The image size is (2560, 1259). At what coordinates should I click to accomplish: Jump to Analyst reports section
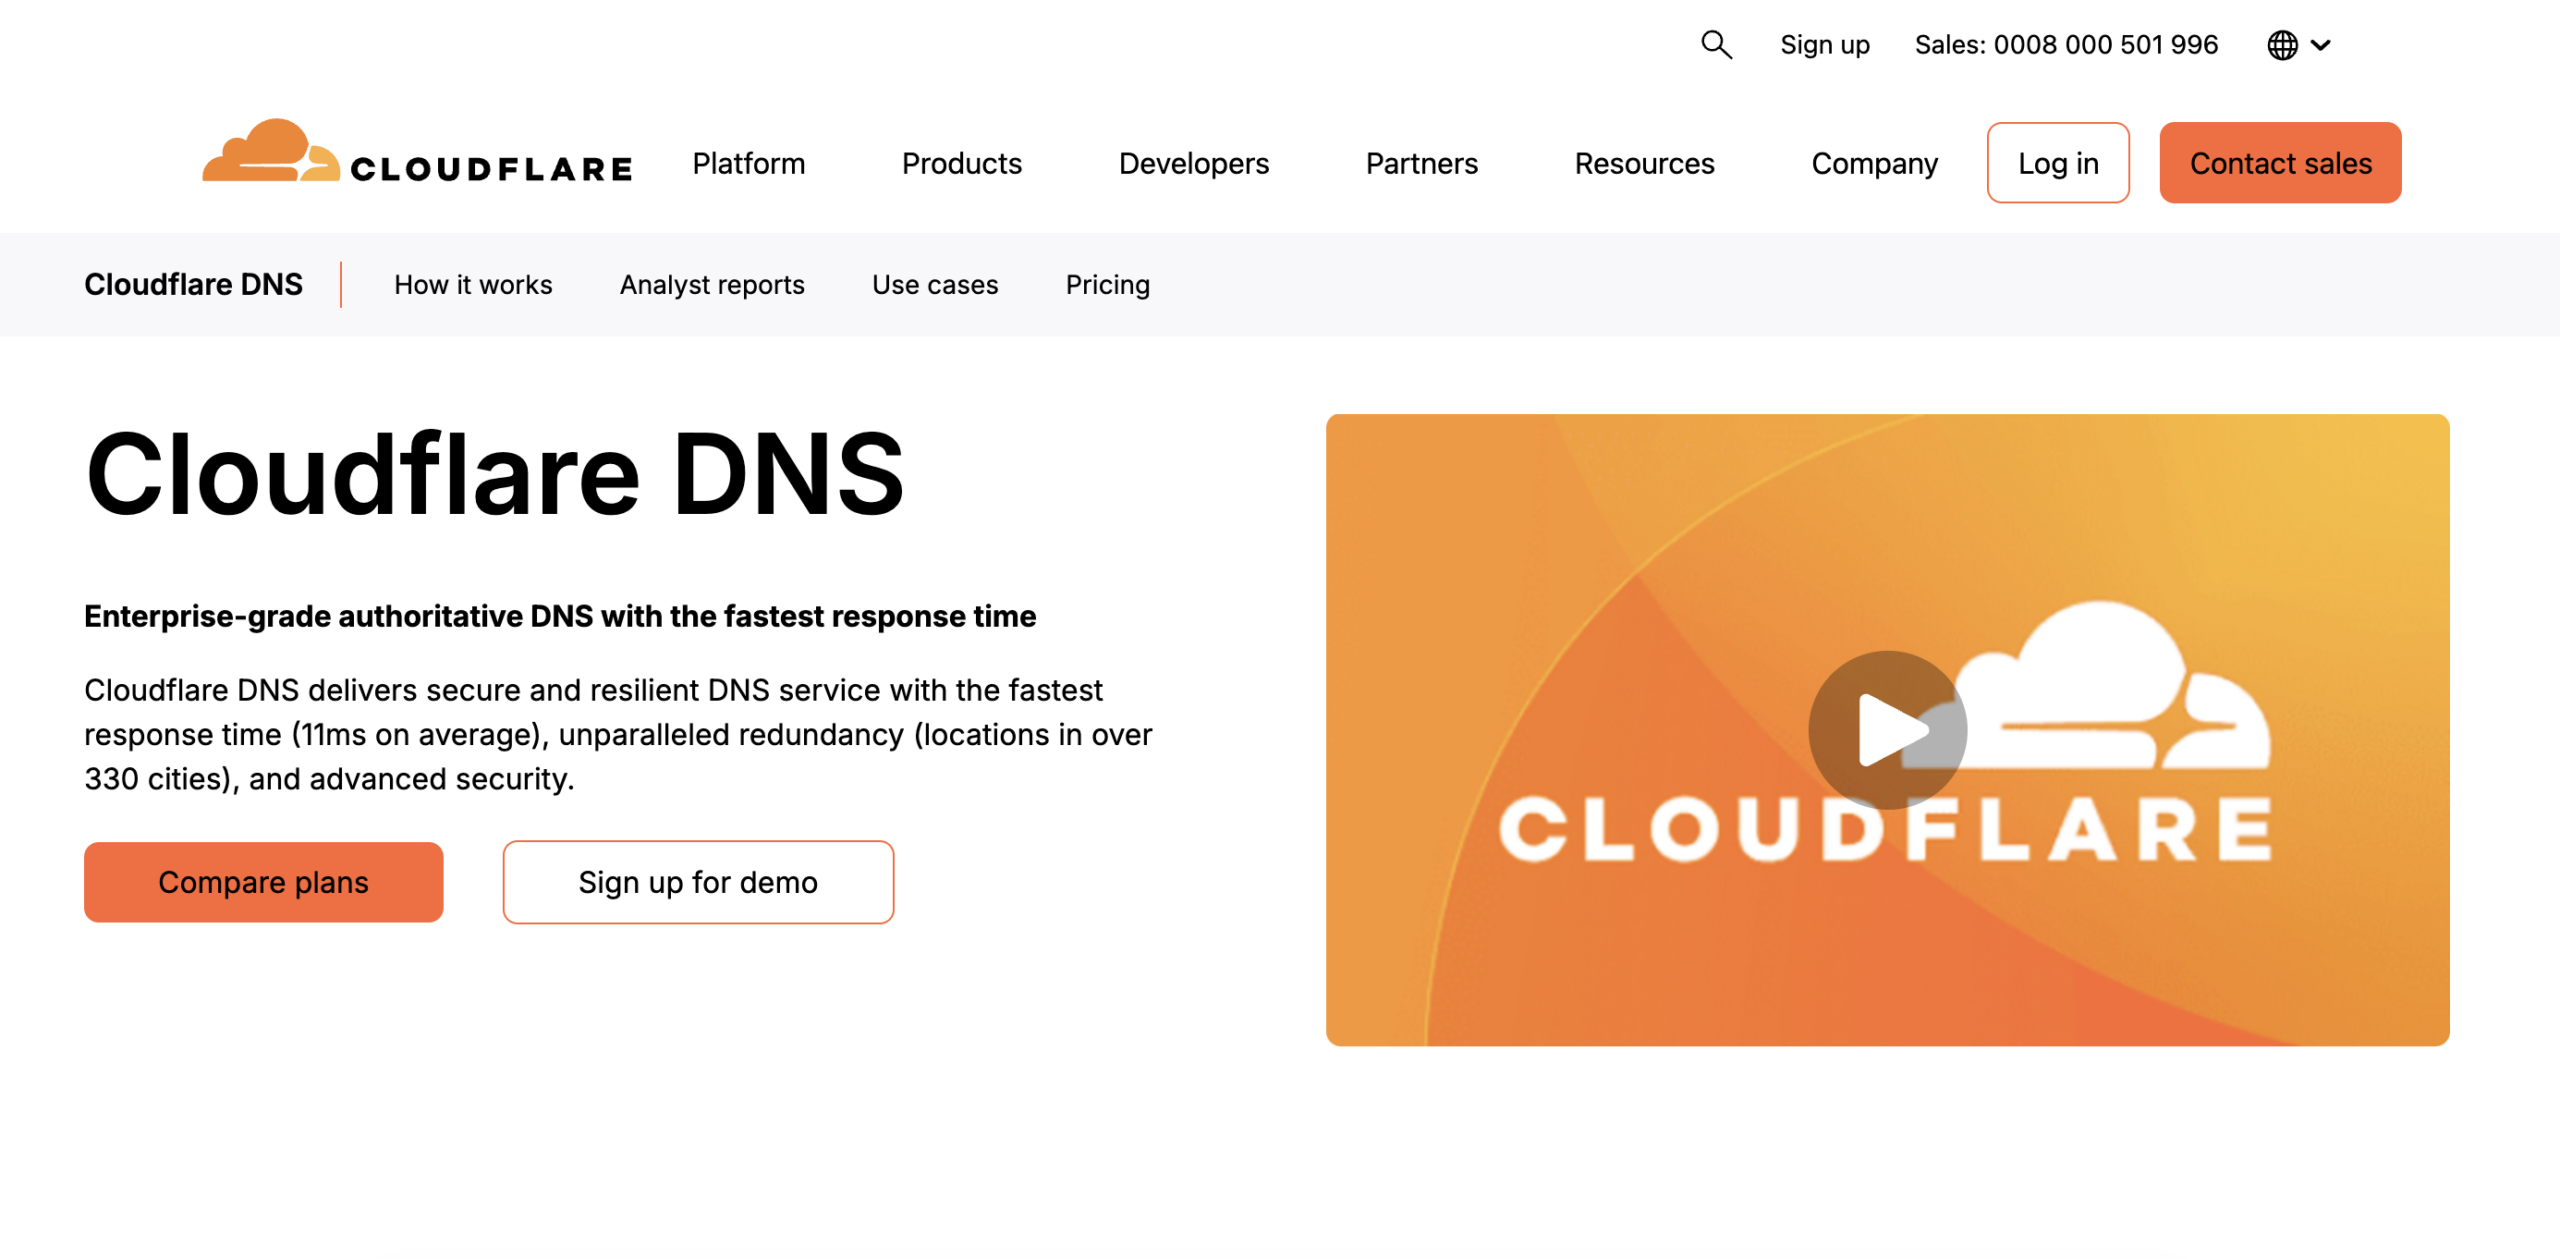712,285
